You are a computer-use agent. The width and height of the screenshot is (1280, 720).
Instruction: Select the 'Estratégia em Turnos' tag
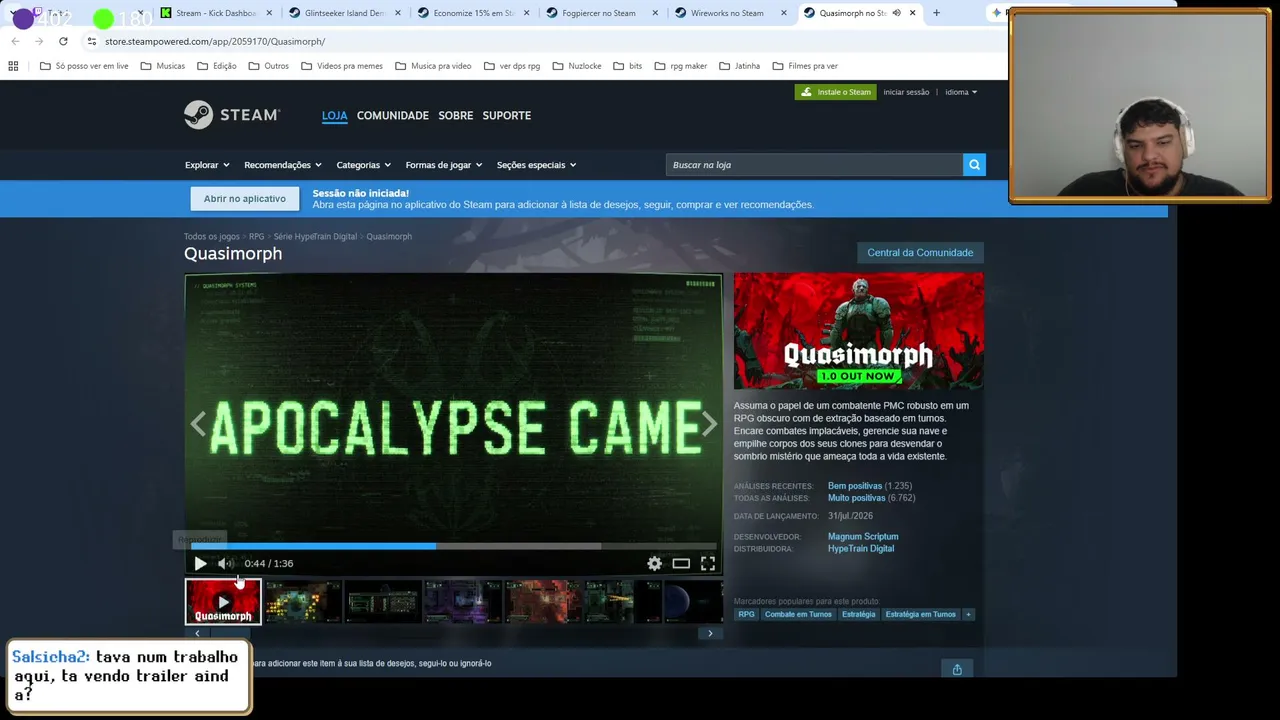920,614
